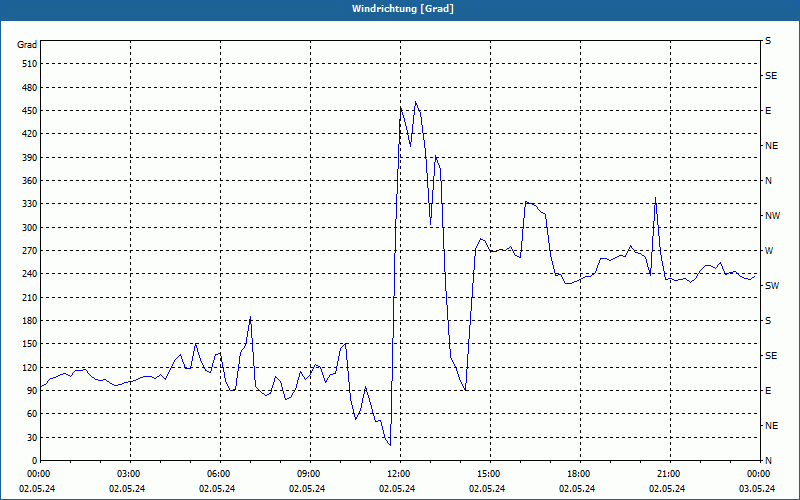Click the 15:00 time label
This screenshot has width=800, height=500.
tap(490, 474)
